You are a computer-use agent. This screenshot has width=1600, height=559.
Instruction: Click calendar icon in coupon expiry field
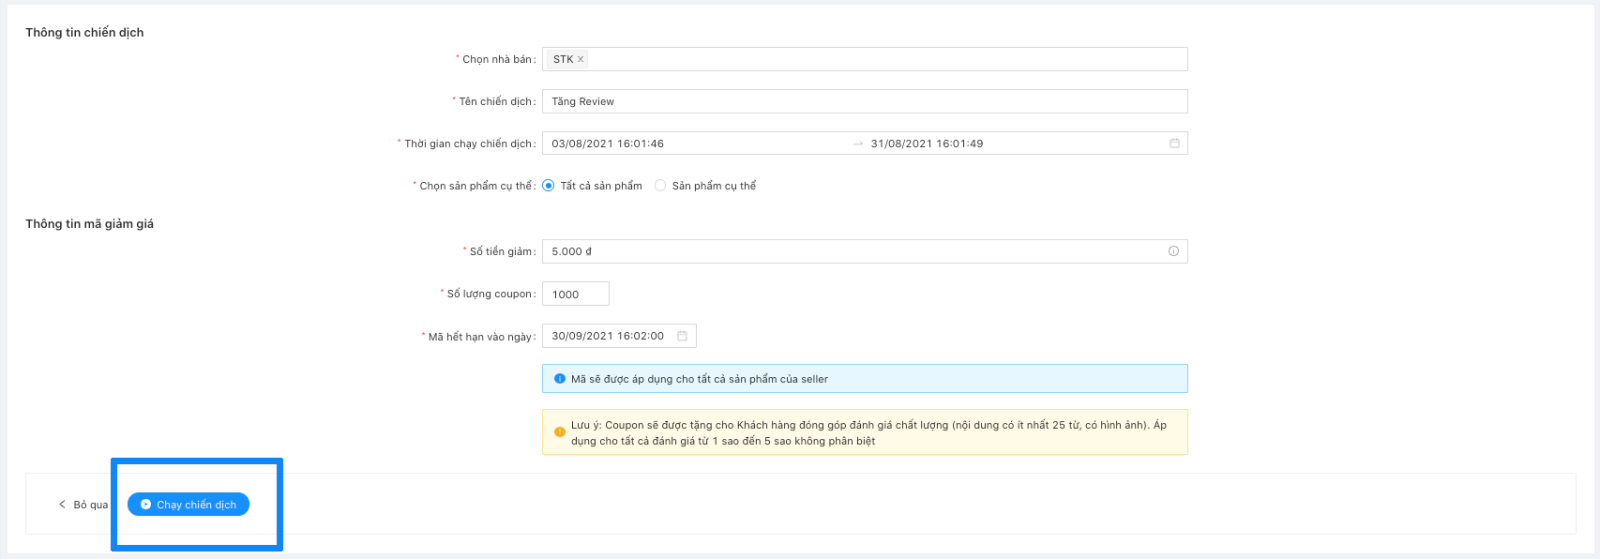(682, 336)
